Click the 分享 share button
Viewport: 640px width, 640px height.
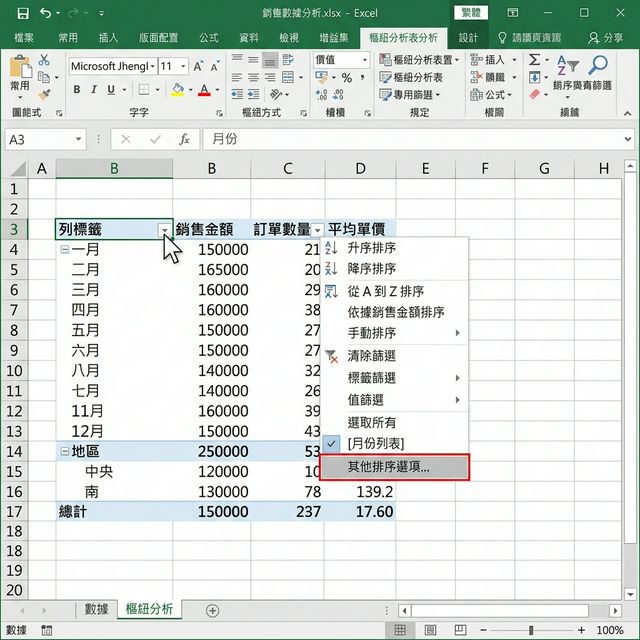(606, 38)
